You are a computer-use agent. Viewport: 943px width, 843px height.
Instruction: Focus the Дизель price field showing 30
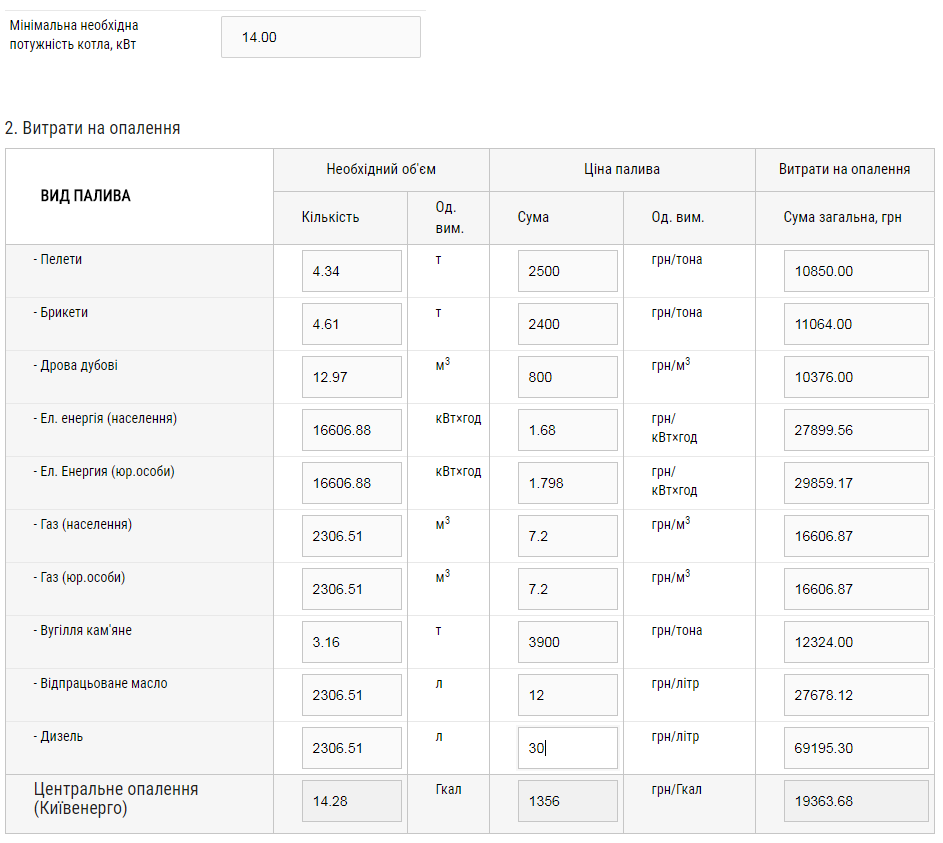click(x=567, y=748)
